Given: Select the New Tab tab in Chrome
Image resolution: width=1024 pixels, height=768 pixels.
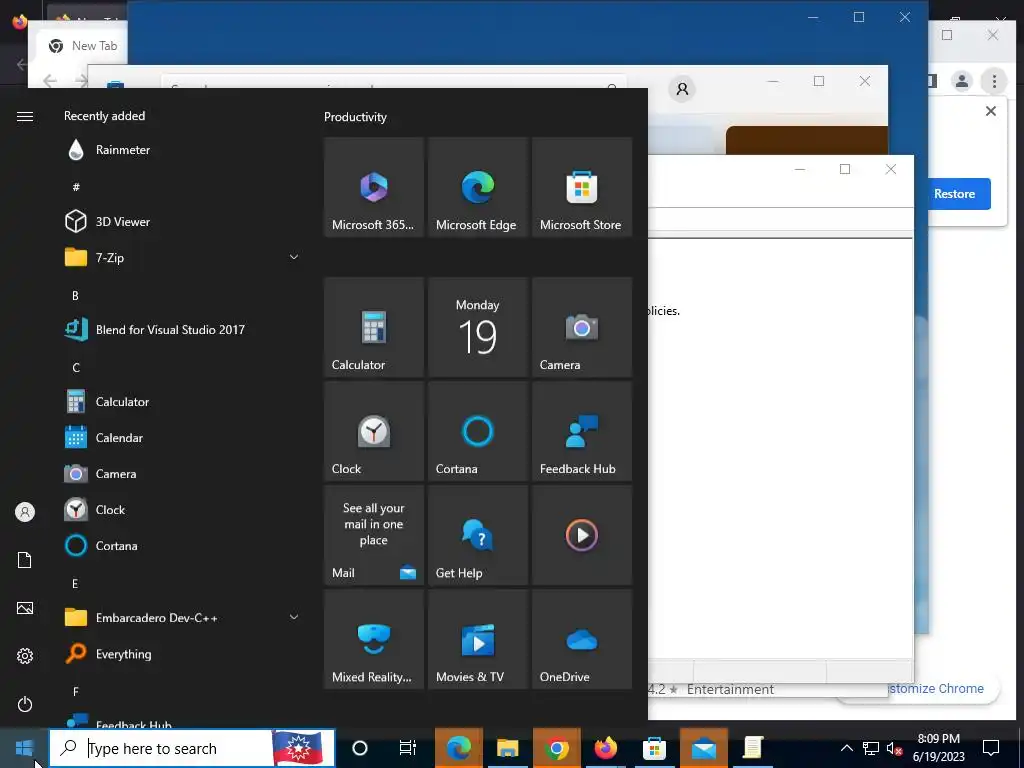Looking at the screenshot, I should [x=83, y=46].
